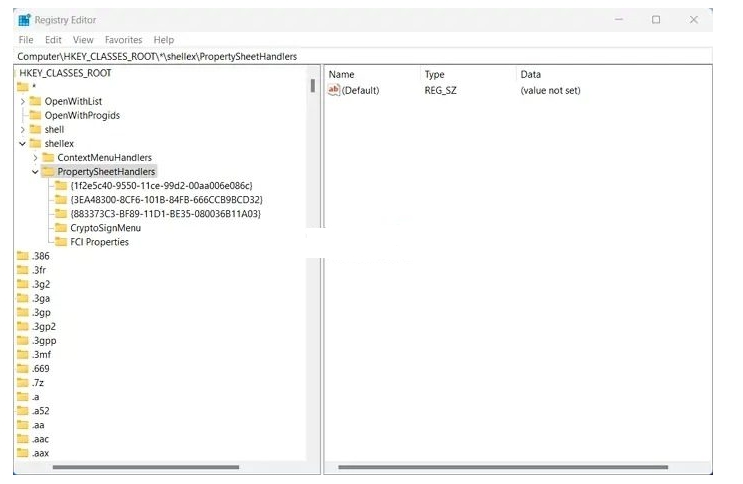Click the .3gp2 folder icon
Image resolution: width=743 pixels, height=484 pixels.
pyautogui.click(x=23, y=326)
